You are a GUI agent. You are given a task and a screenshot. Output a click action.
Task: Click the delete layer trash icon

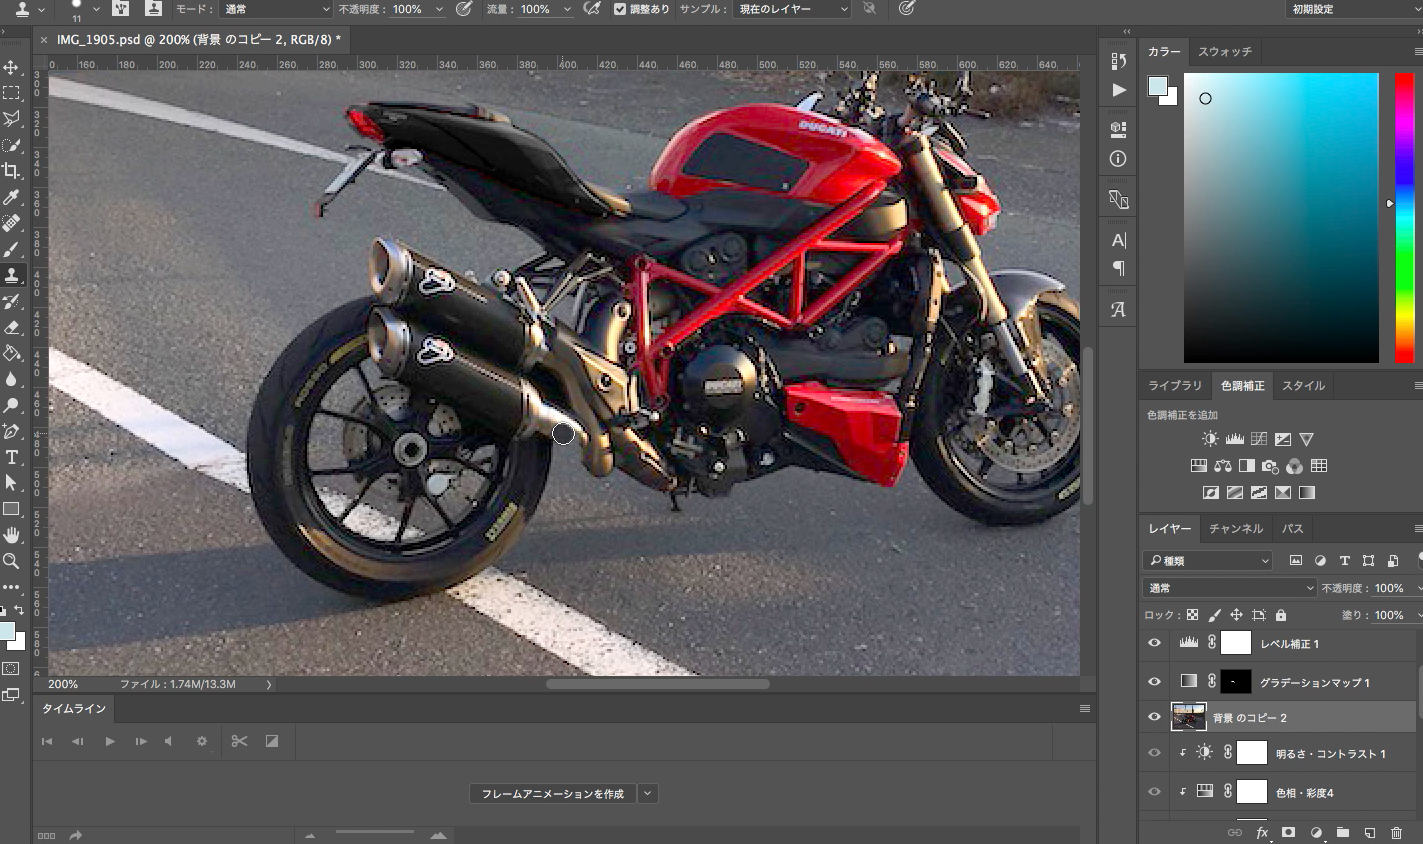tap(1396, 832)
